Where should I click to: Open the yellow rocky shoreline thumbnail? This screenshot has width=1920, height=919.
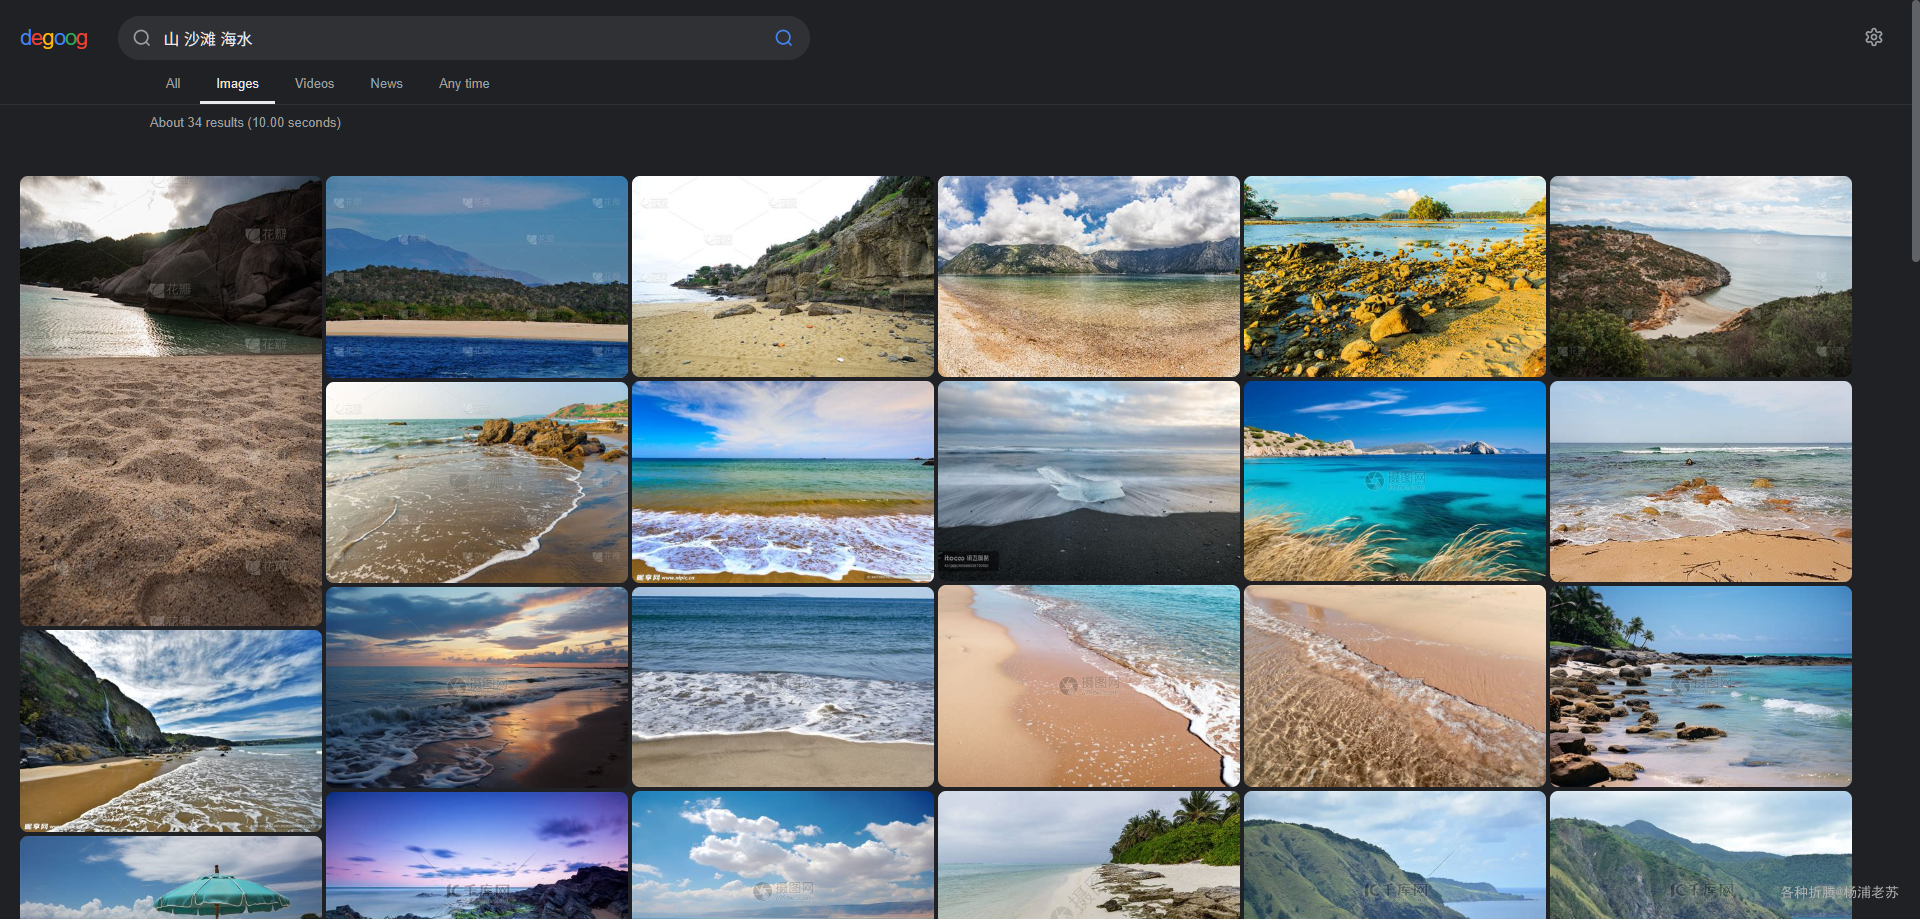(1395, 277)
